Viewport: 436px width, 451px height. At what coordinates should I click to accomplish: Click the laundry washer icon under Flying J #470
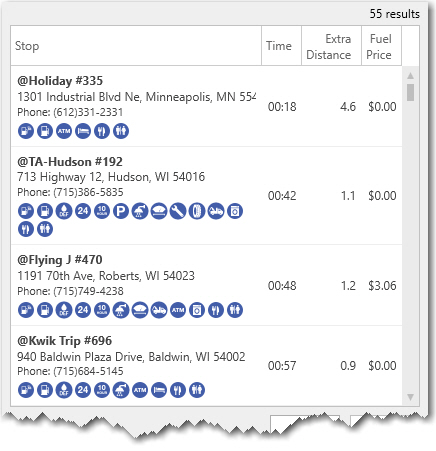click(197, 310)
